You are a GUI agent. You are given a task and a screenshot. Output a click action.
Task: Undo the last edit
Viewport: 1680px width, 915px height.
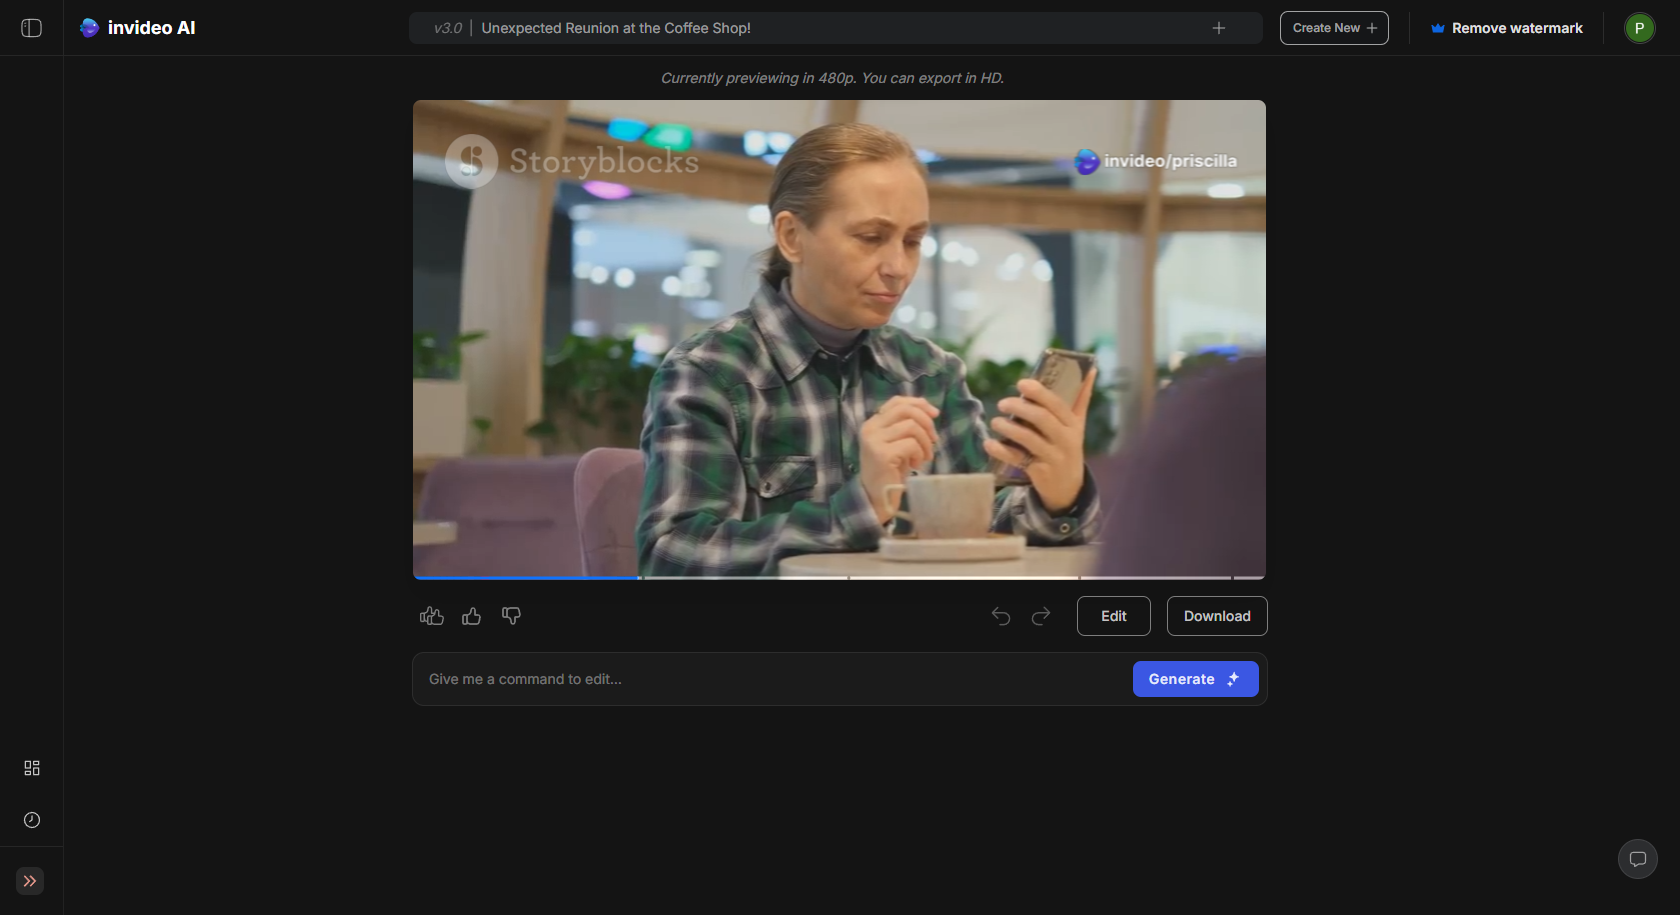(1000, 616)
